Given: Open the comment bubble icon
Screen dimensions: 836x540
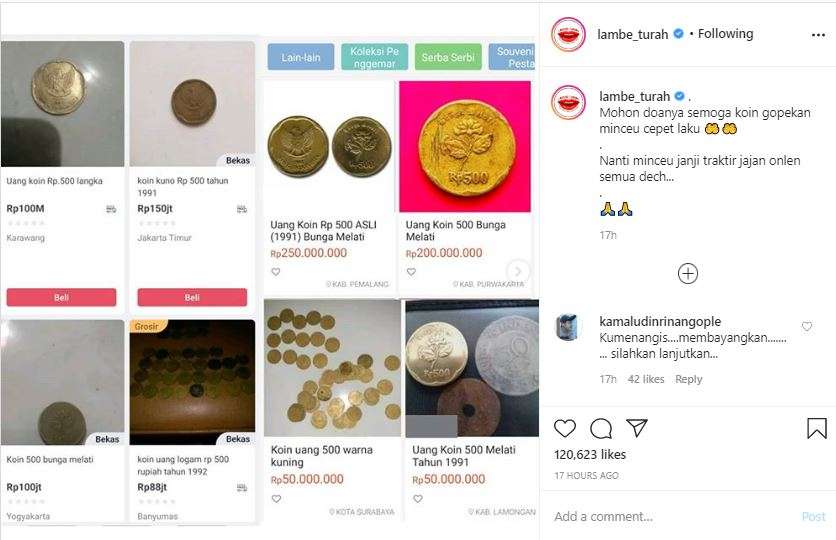Looking at the screenshot, I should pyautogui.click(x=601, y=428).
